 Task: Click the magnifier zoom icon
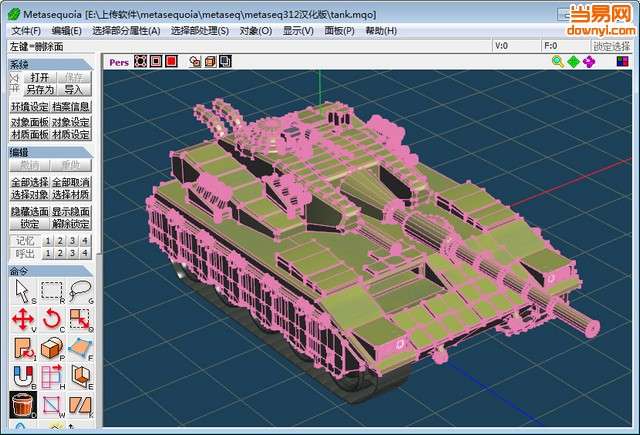(x=558, y=62)
